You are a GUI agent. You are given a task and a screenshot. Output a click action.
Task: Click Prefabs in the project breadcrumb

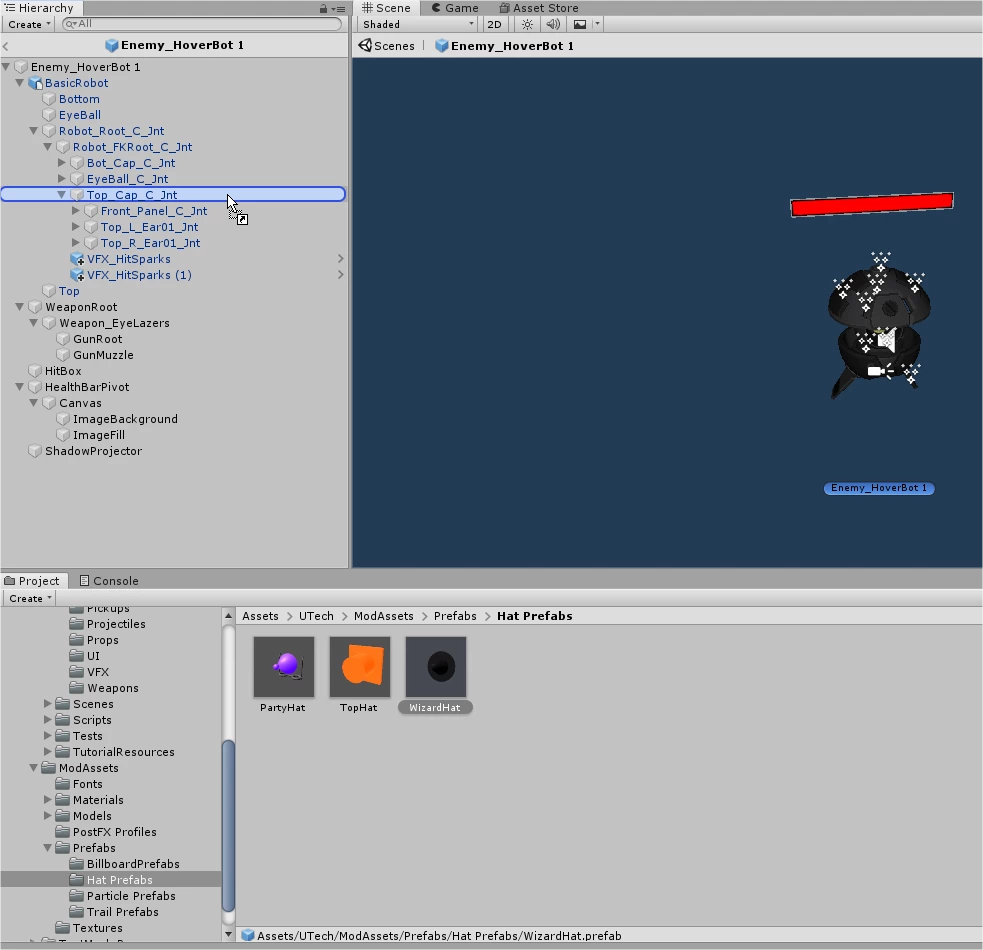click(x=455, y=616)
